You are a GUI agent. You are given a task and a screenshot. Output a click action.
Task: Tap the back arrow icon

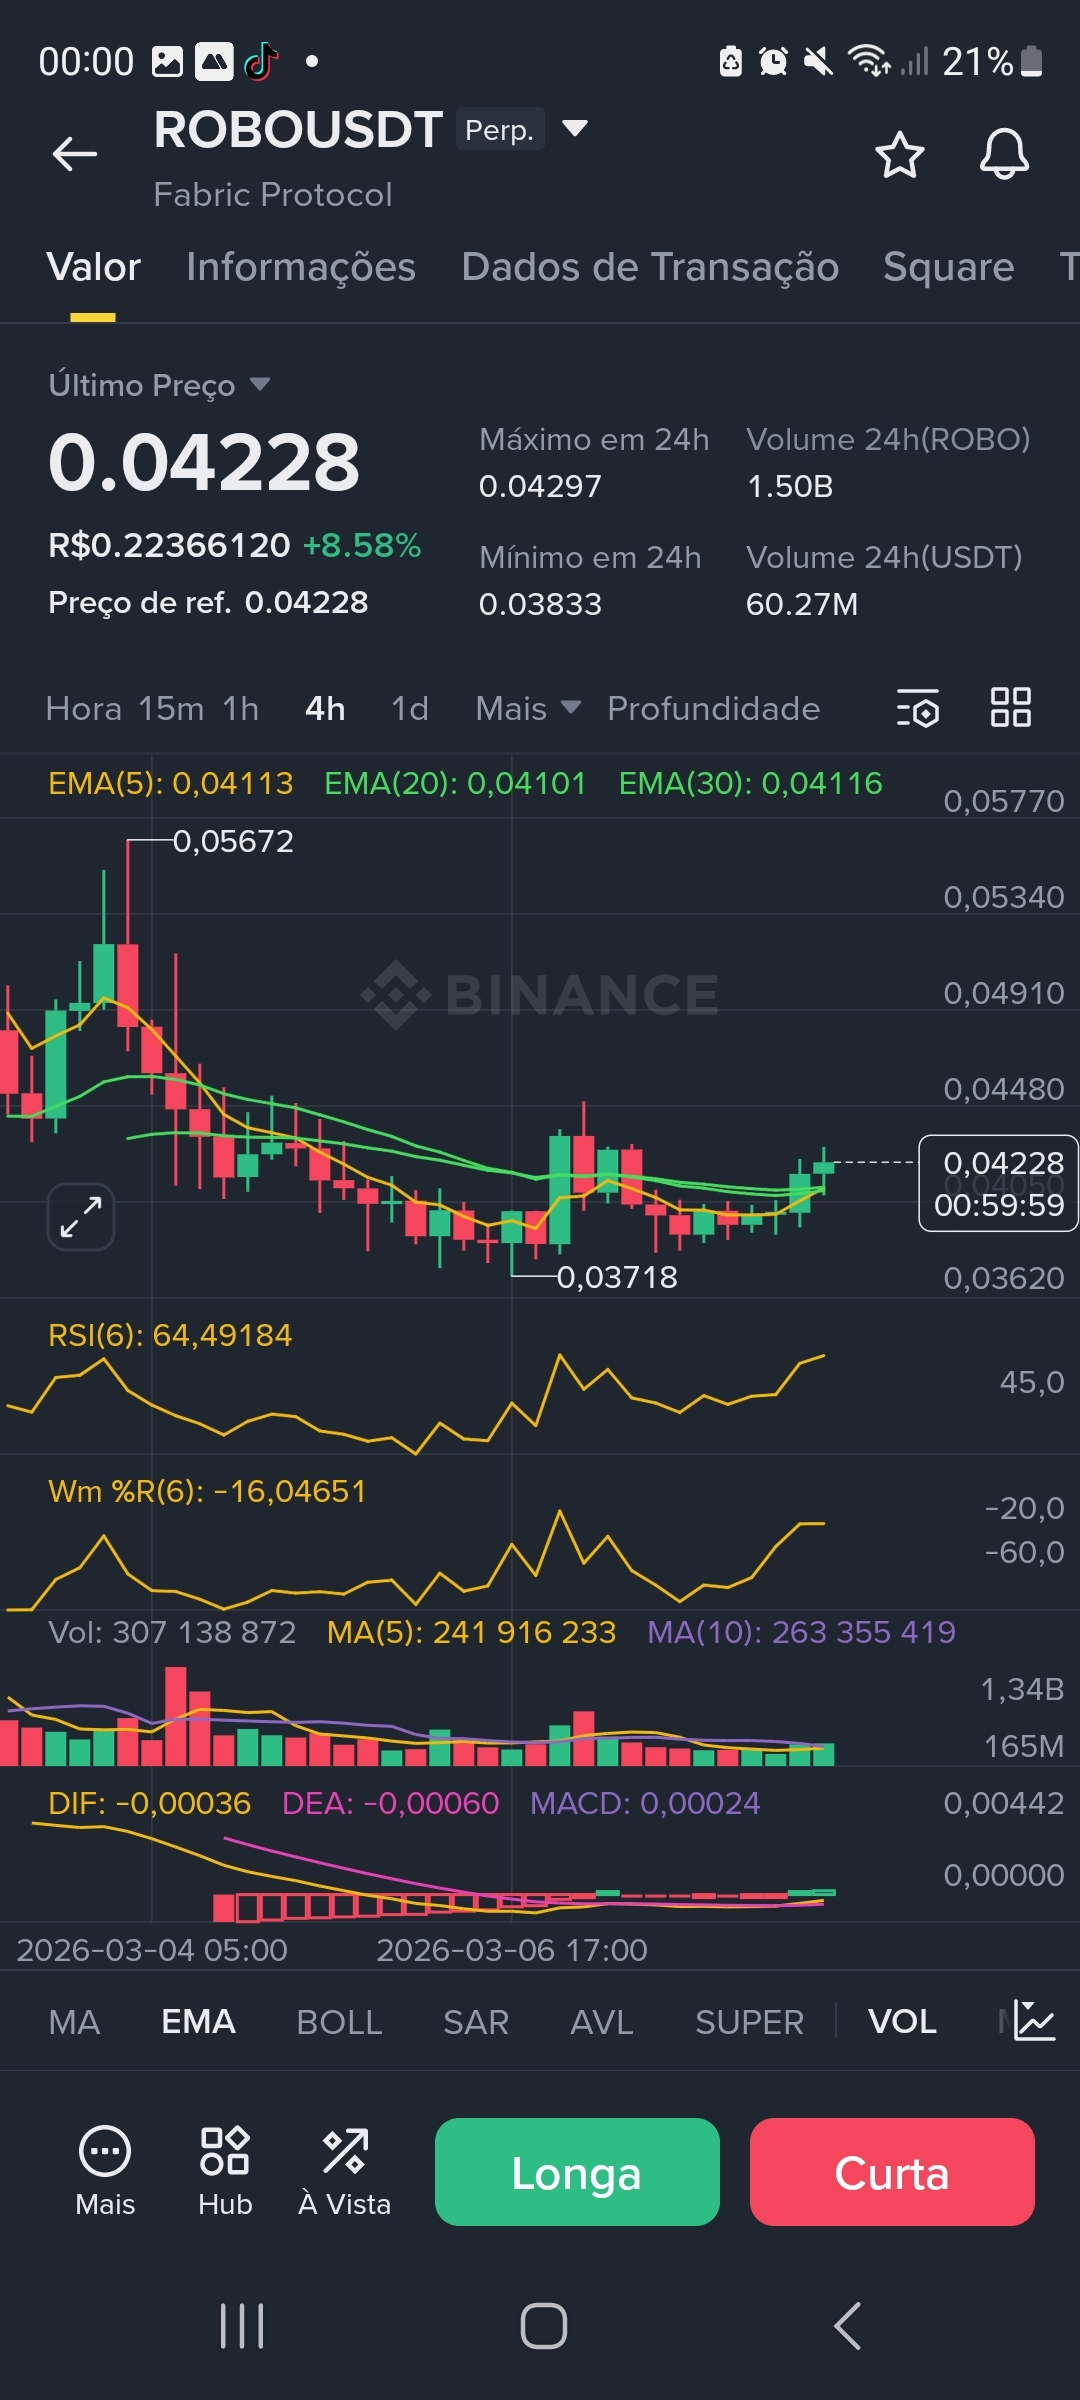pos(75,154)
